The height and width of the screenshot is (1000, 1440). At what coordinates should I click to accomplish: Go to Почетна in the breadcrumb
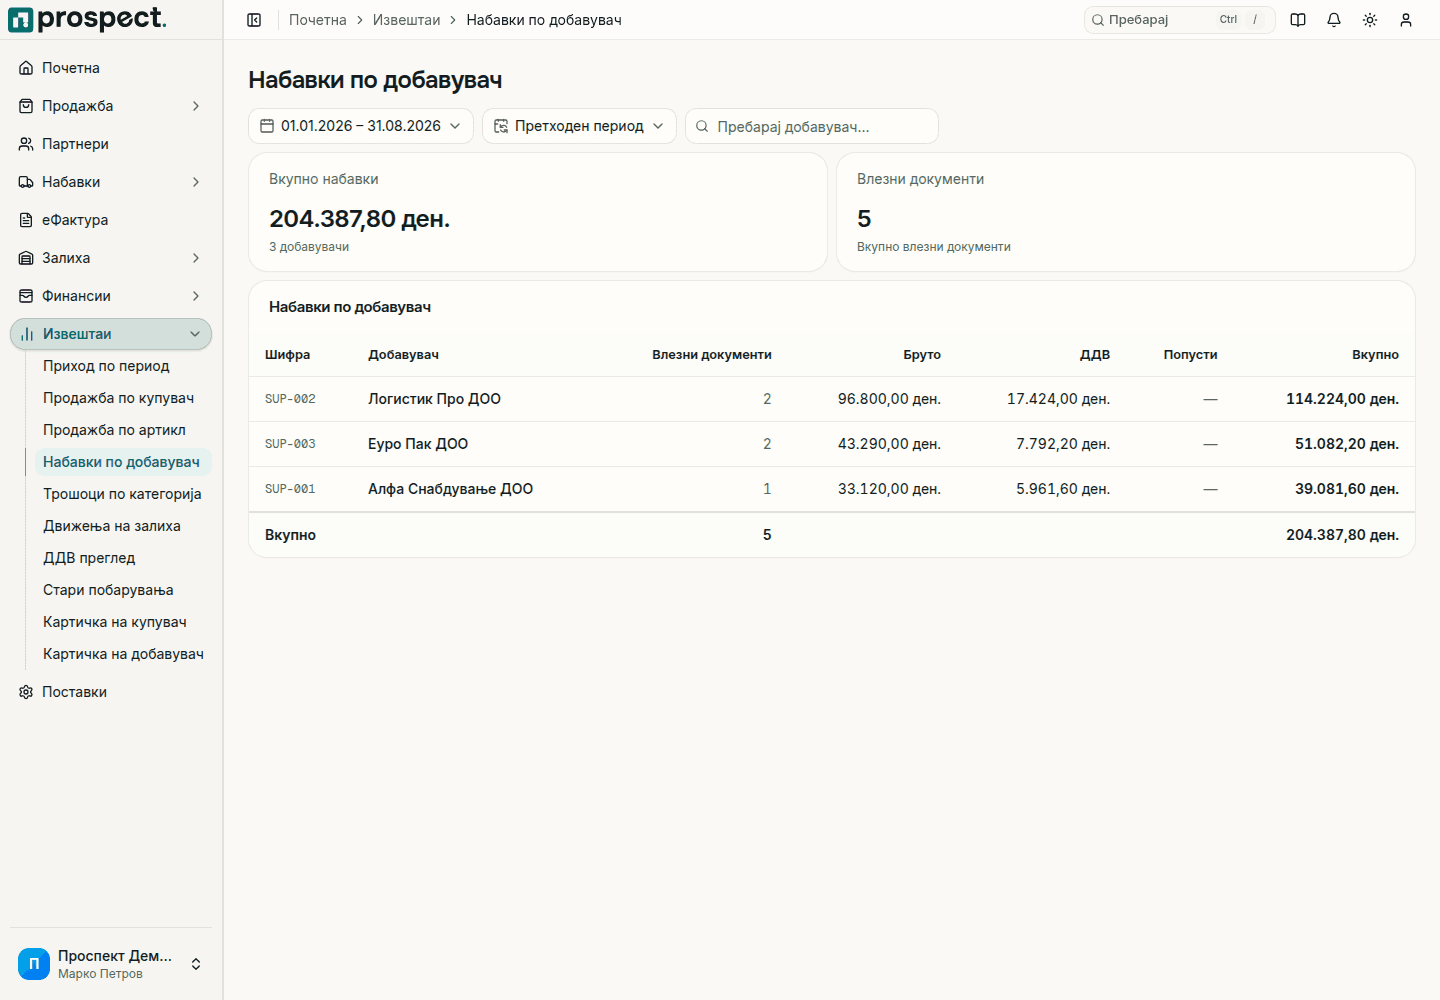[x=318, y=20]
